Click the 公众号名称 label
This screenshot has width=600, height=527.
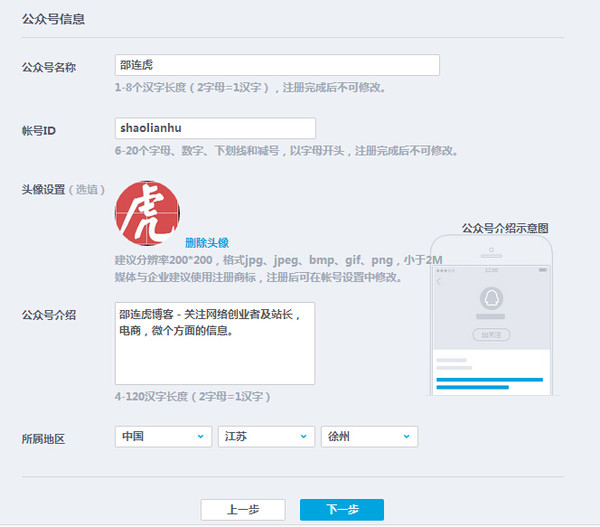click(x=49, y=67)
